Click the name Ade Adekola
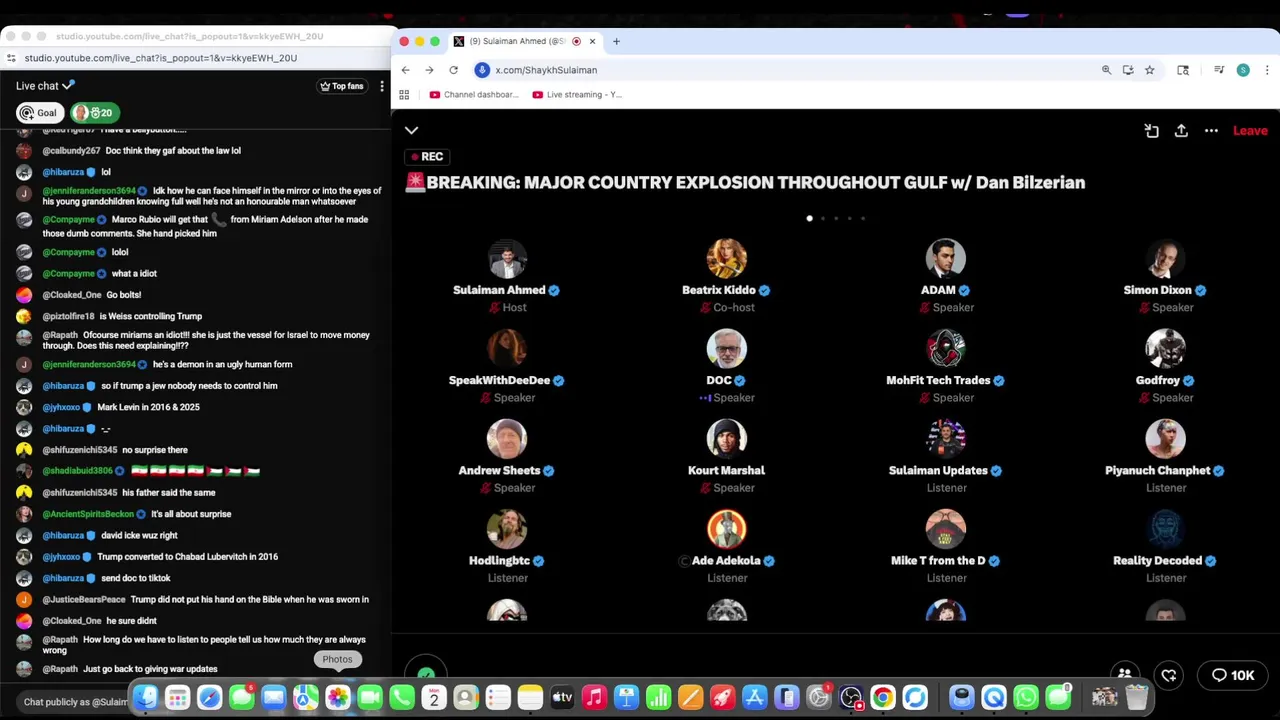The width and height of the screenshot is (1280, 720). [726, 560]
